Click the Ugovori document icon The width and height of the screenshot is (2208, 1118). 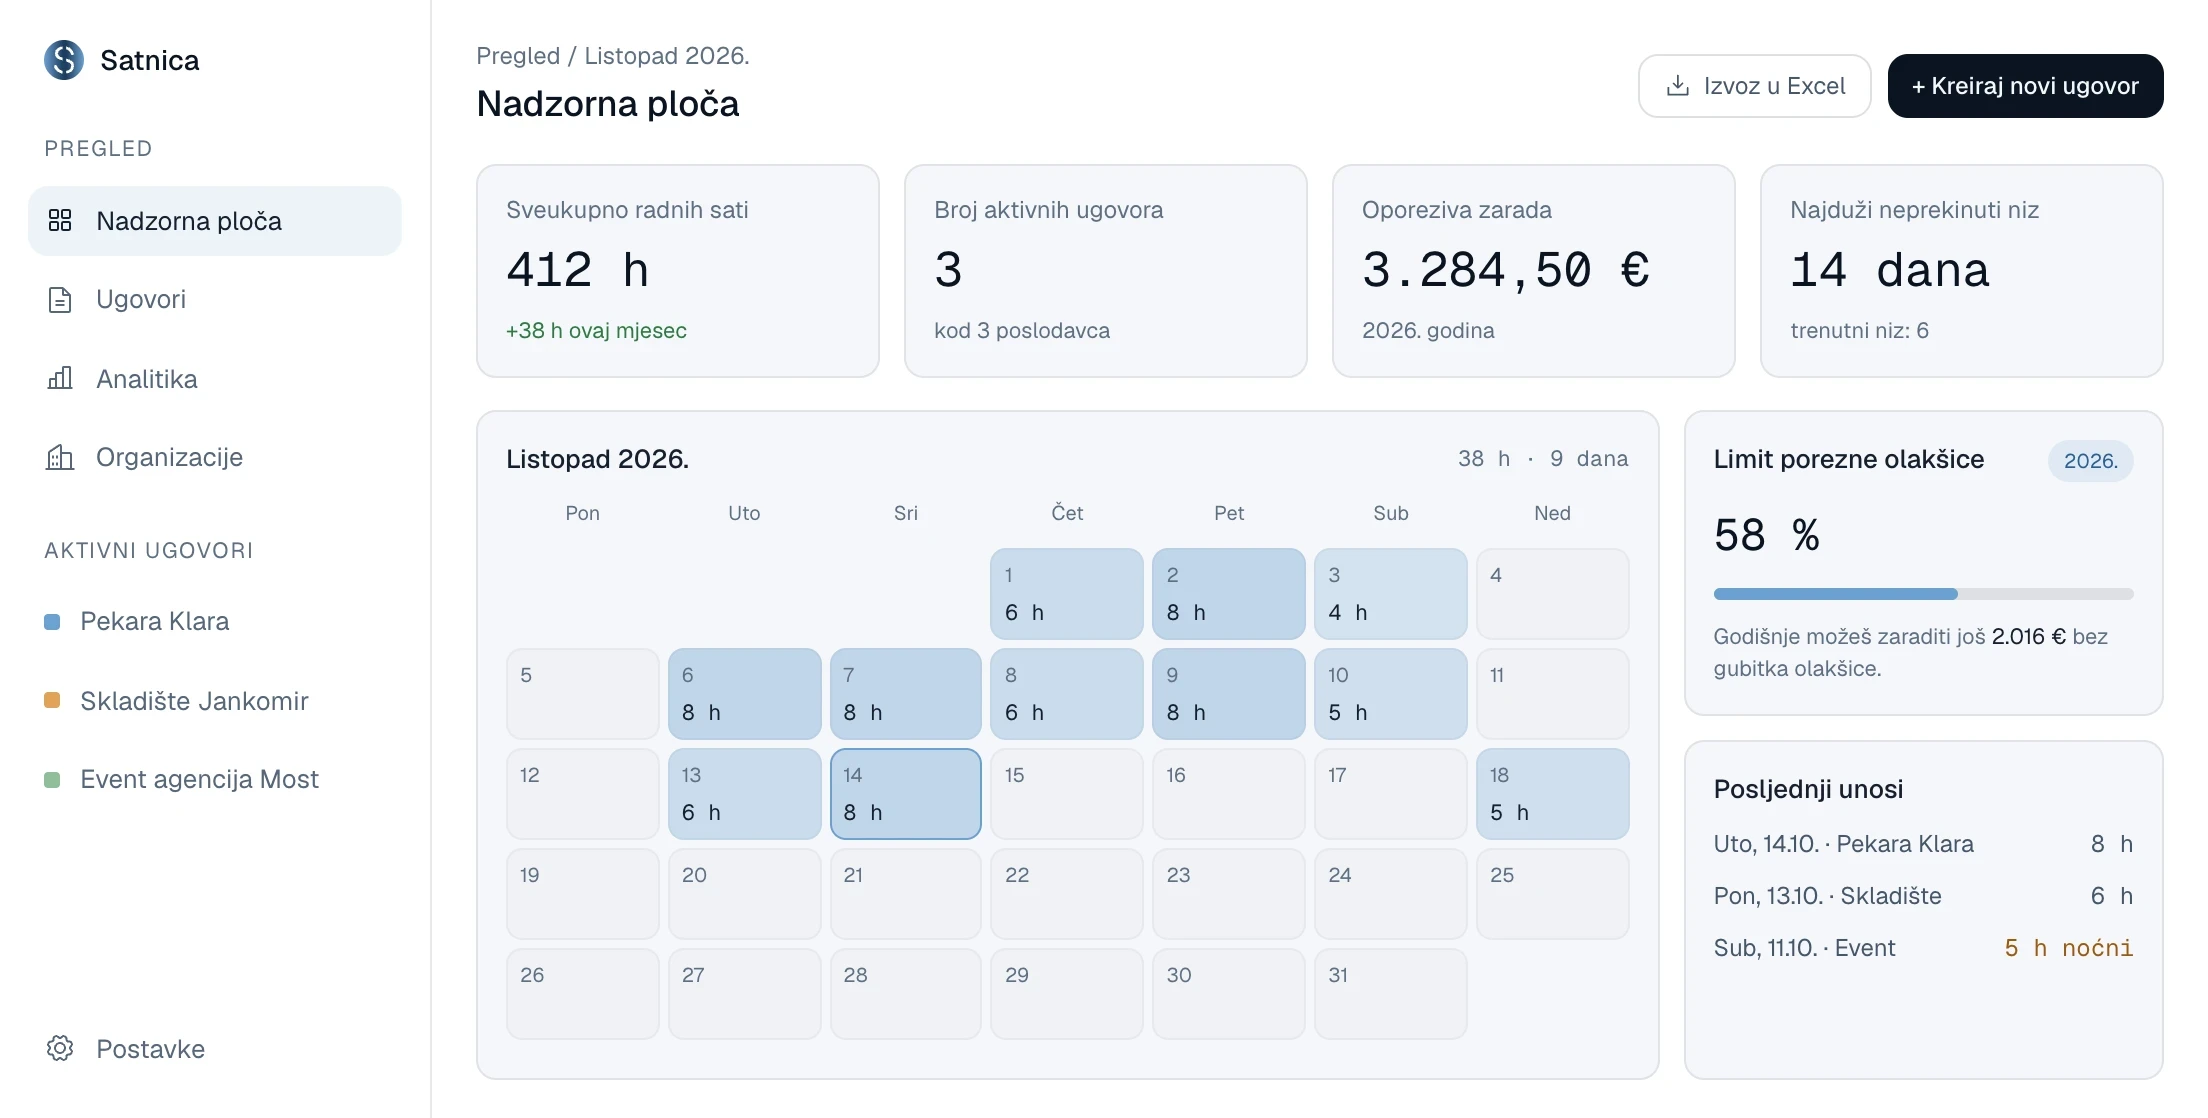pyautogui.click(x=60, y=299)
